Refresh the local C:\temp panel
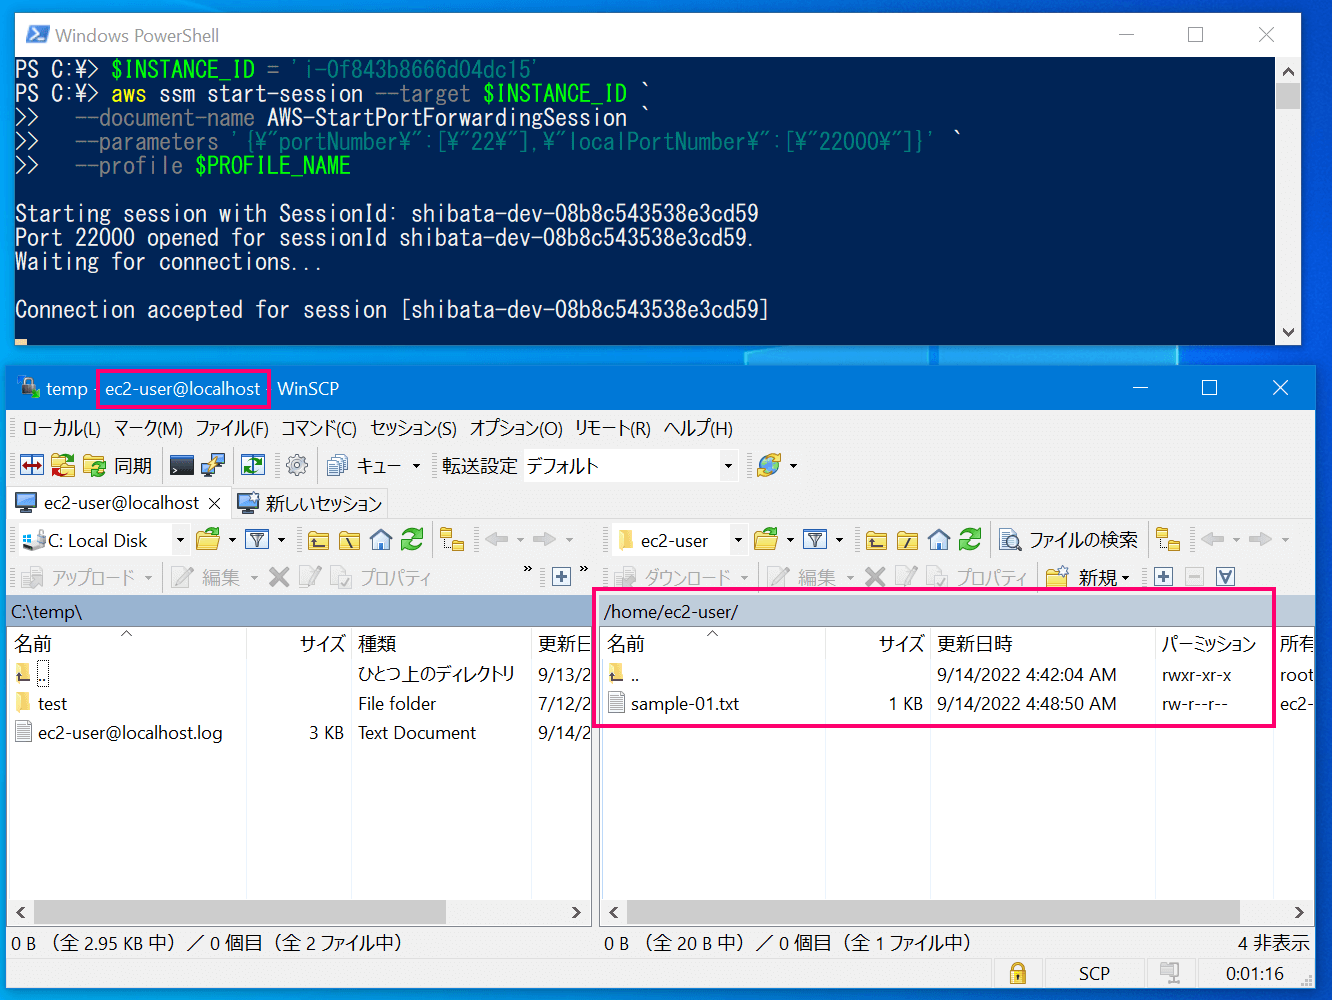The height and width of the screenshot is (1000, 1332). (x=412, y=540)
